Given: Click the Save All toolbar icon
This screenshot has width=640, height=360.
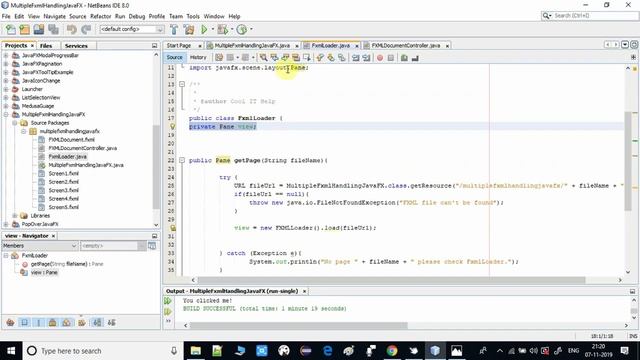Looking at the screenshot, I should pos(53,29).
